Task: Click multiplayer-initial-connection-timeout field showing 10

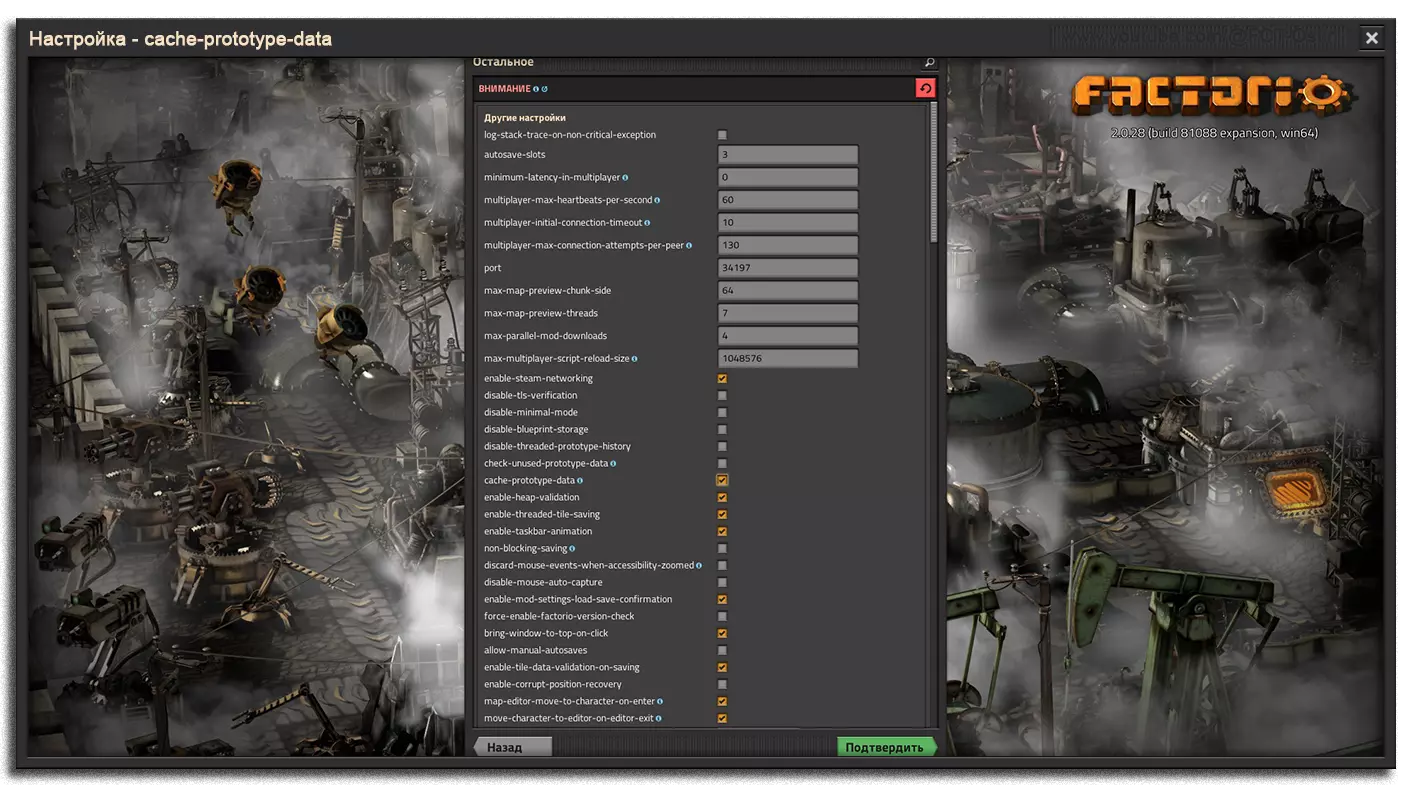Action: coord(788,223)
